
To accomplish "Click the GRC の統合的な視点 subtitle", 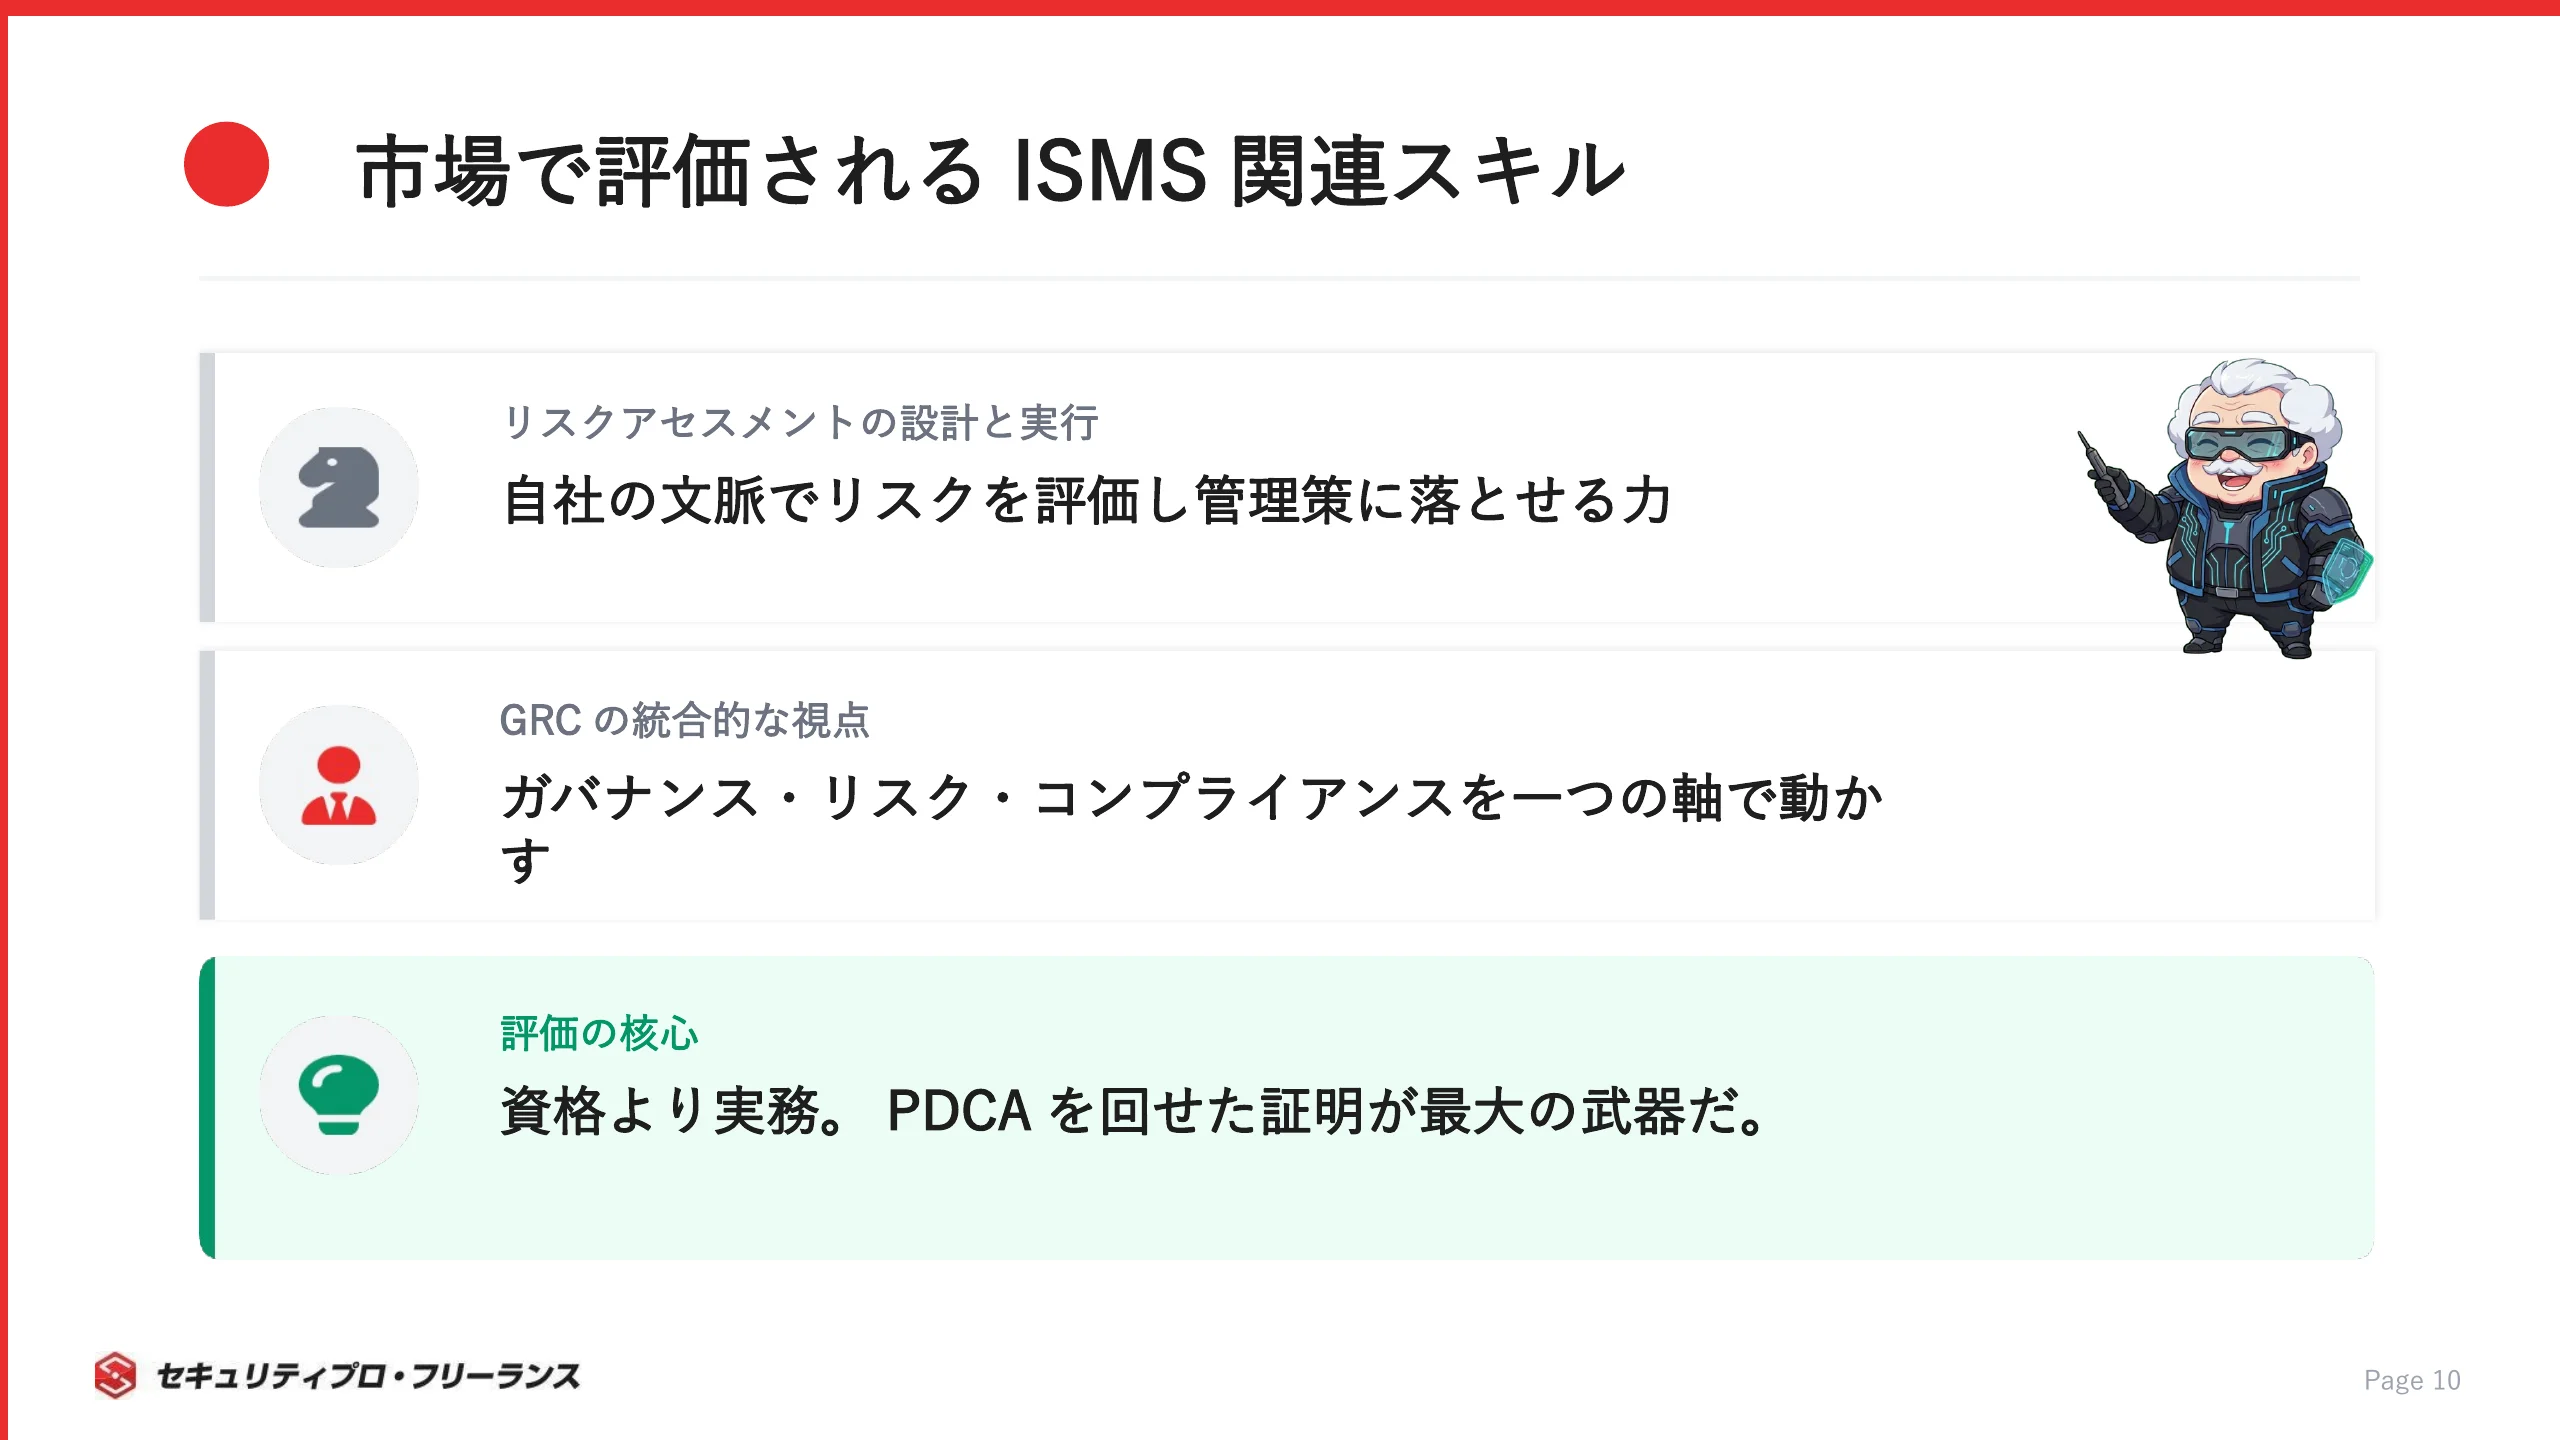I will (685, 720).
